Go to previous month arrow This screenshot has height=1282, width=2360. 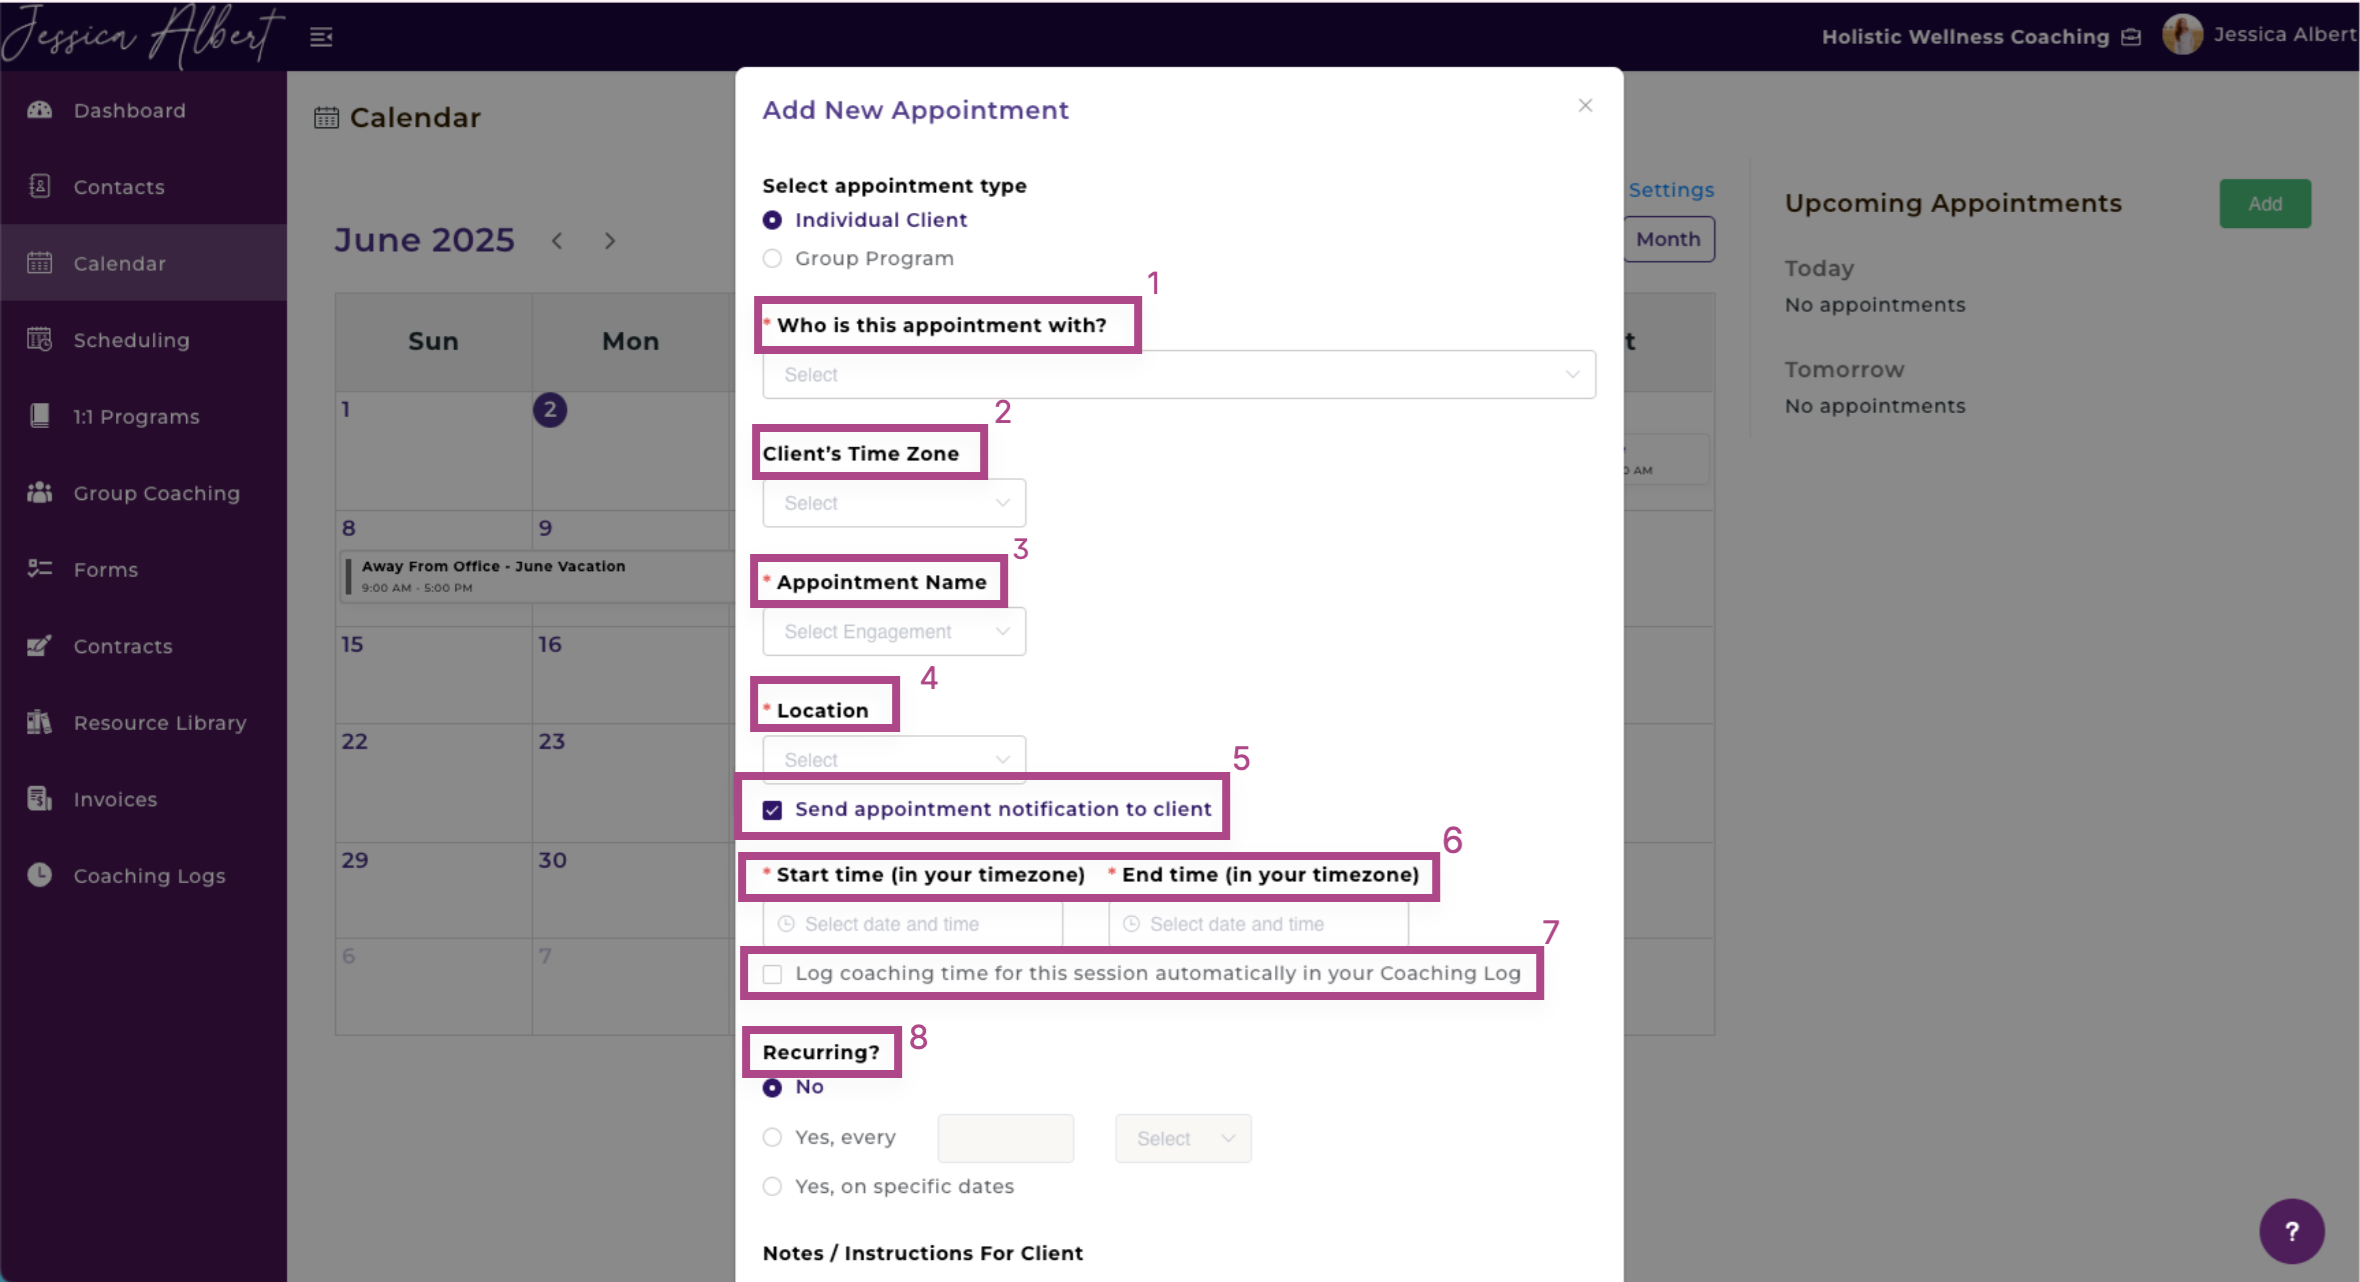coord(557,241)
